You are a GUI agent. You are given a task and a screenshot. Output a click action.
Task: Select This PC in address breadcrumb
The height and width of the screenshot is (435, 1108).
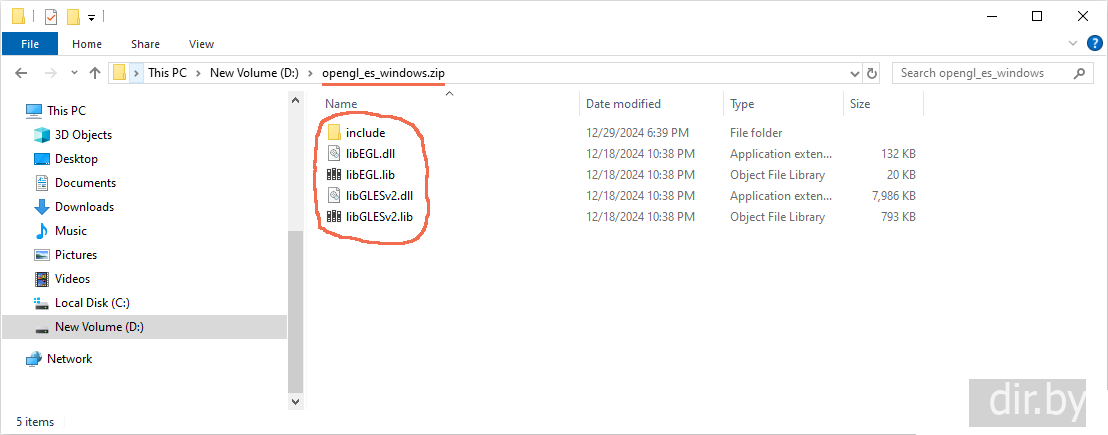[x=167, y=73]
